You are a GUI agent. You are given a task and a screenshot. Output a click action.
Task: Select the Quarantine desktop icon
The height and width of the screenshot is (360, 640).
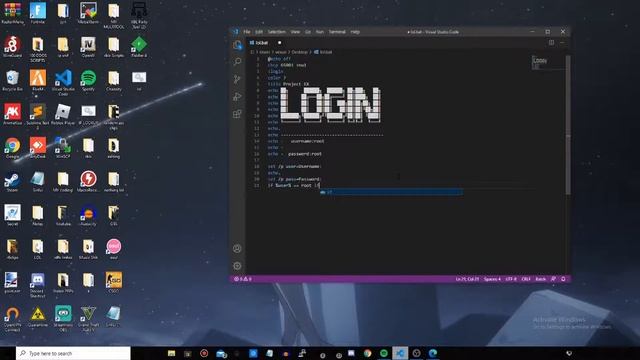pyautogui.click(x=38, y=316)
